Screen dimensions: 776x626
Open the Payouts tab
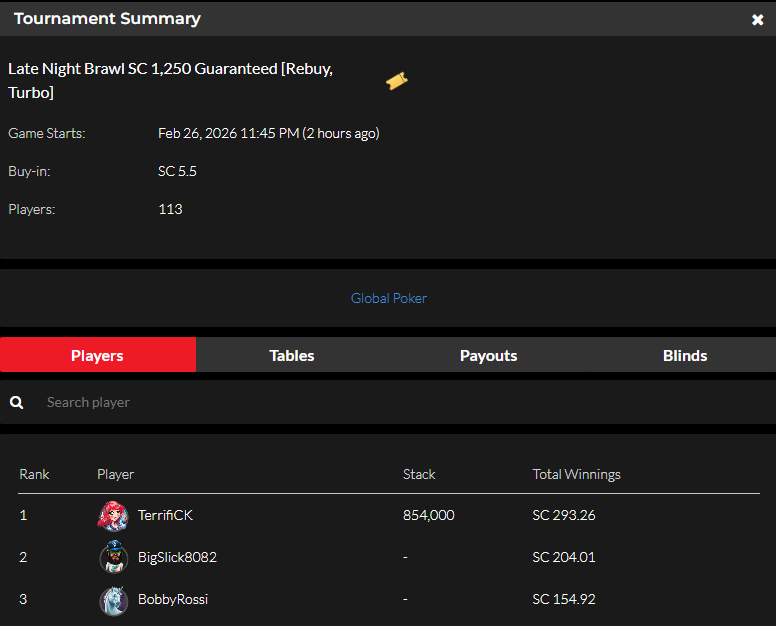[x=488, y=355]
